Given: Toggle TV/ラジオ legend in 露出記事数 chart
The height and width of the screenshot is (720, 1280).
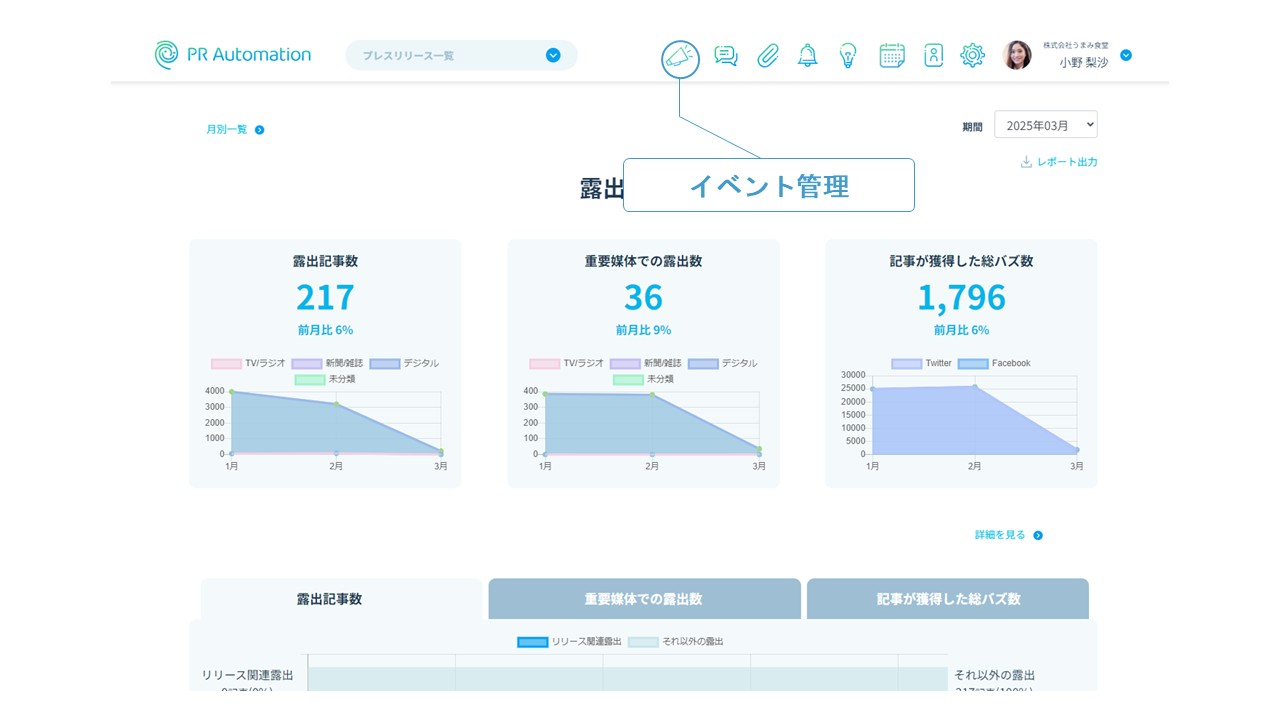Looking at the screenshot, I should coord(248,363).
